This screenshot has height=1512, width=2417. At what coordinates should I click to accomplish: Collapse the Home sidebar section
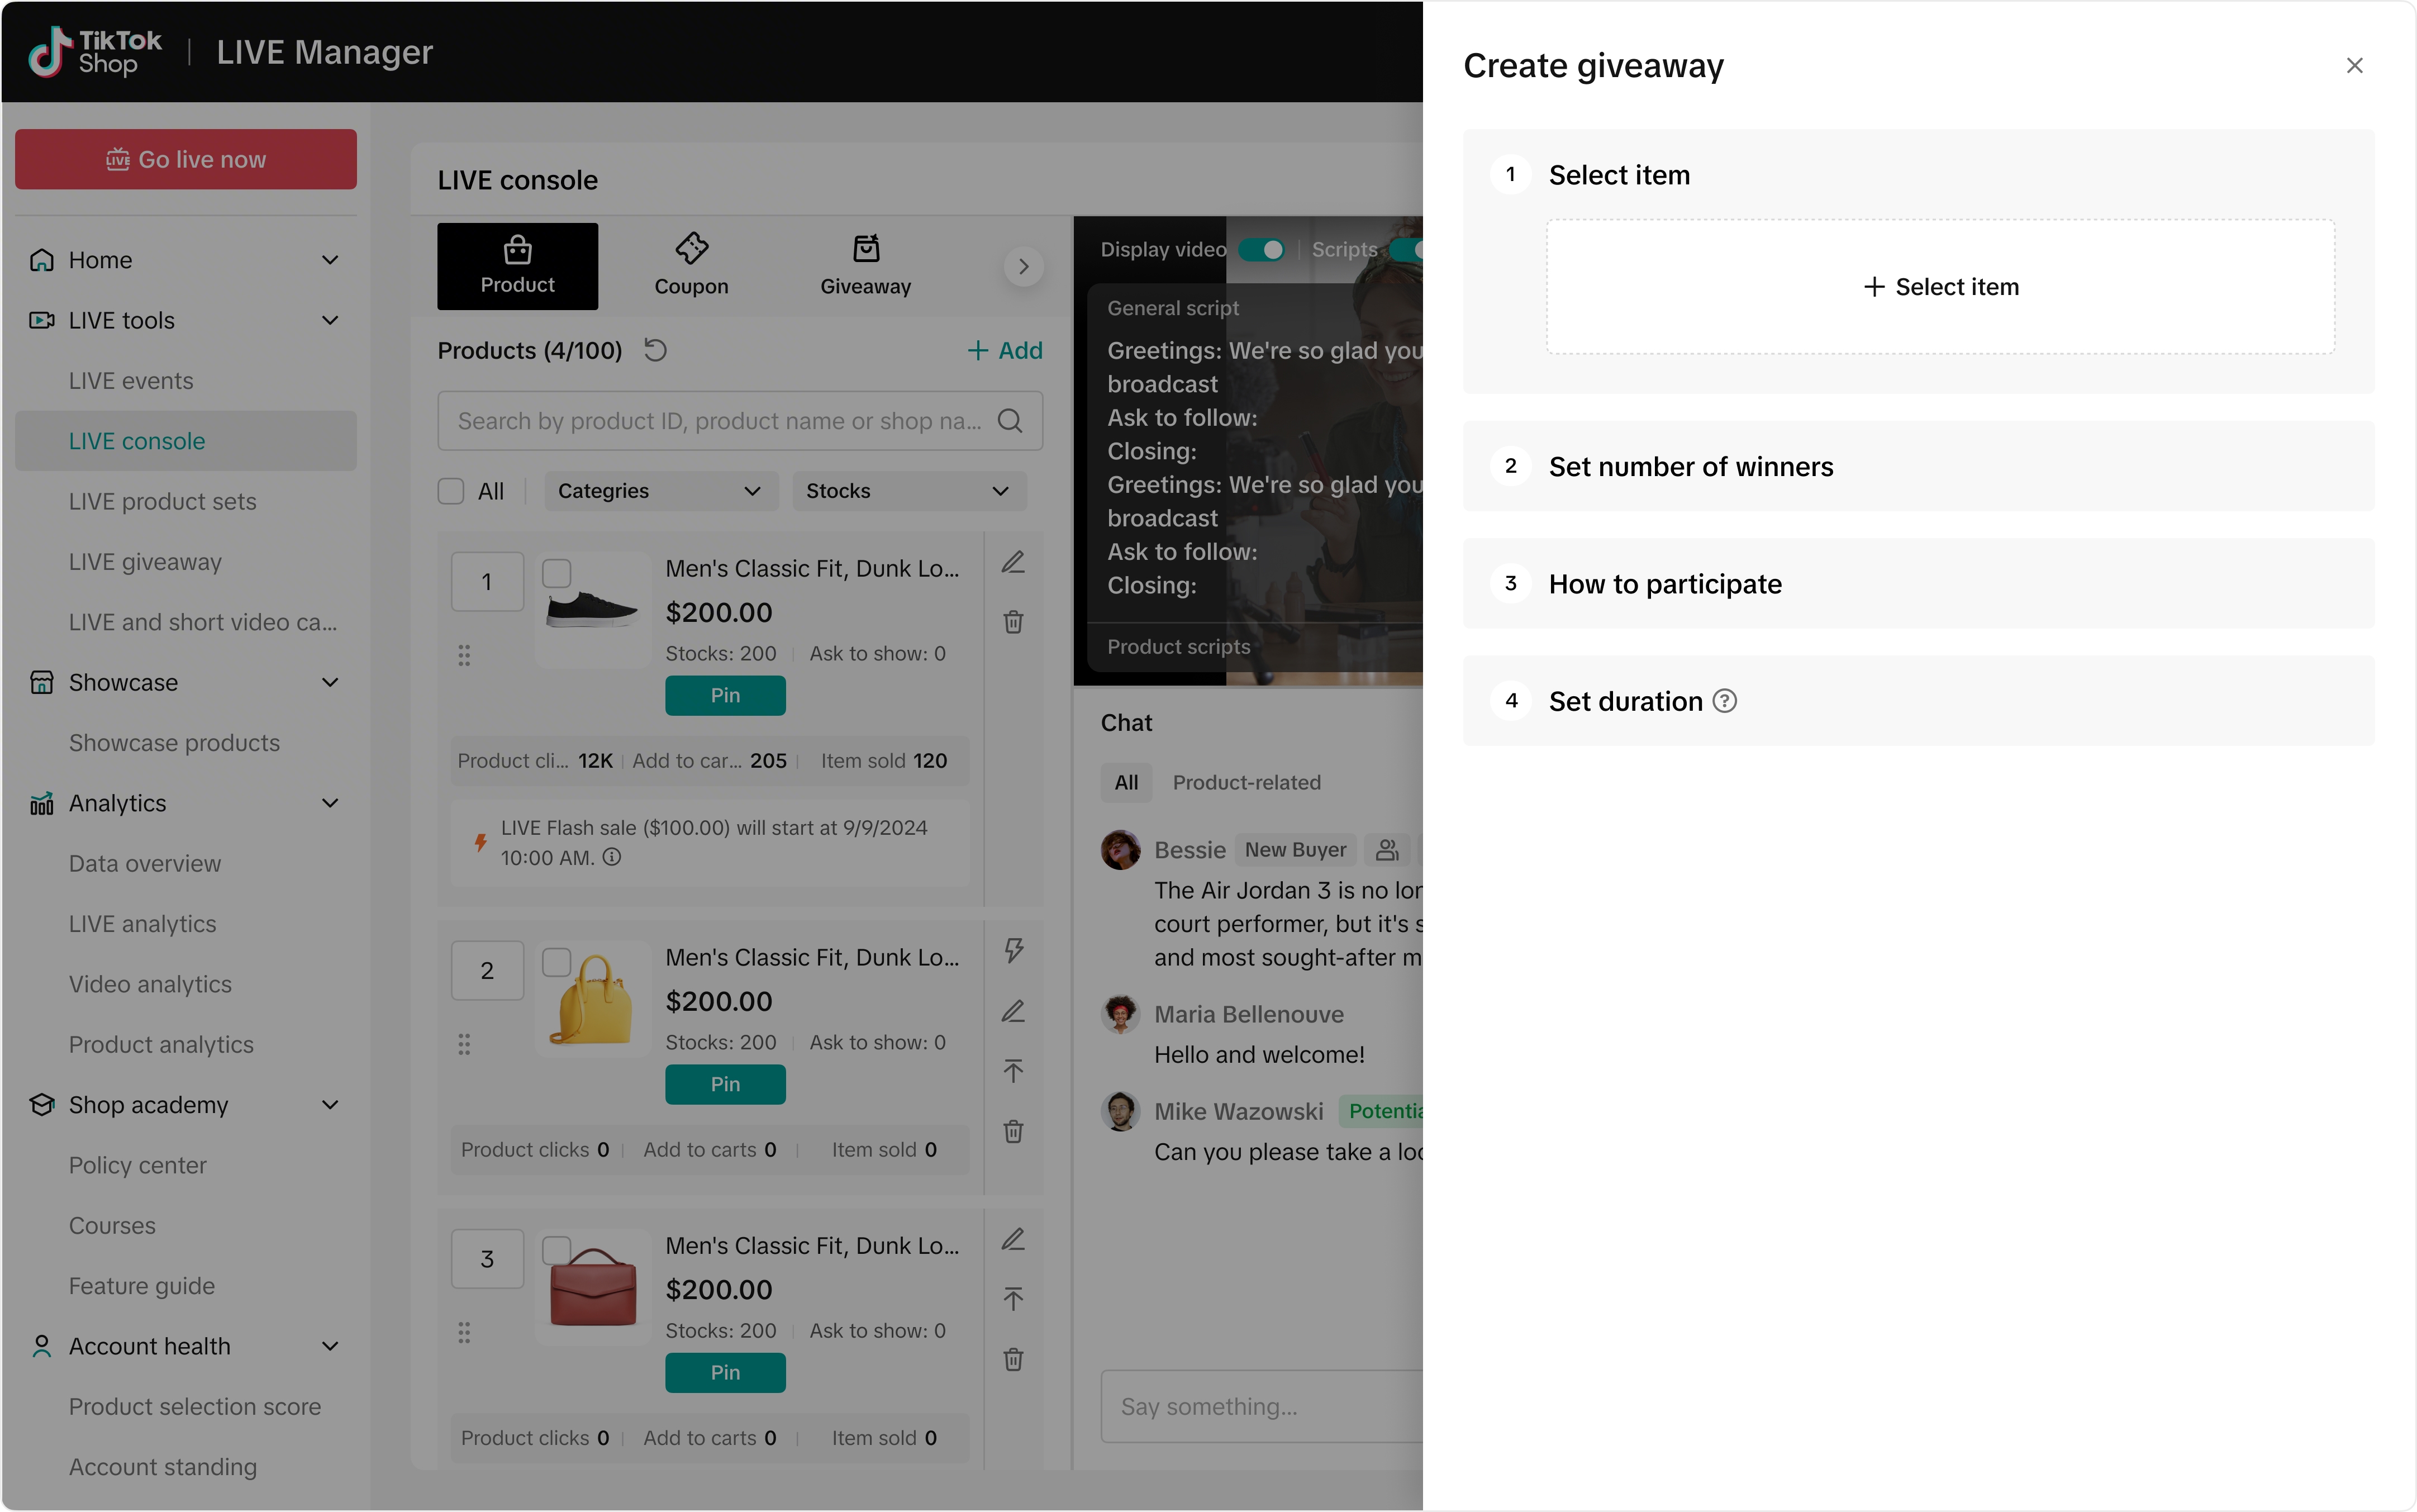pyautogui.click(x=330, y=260)
